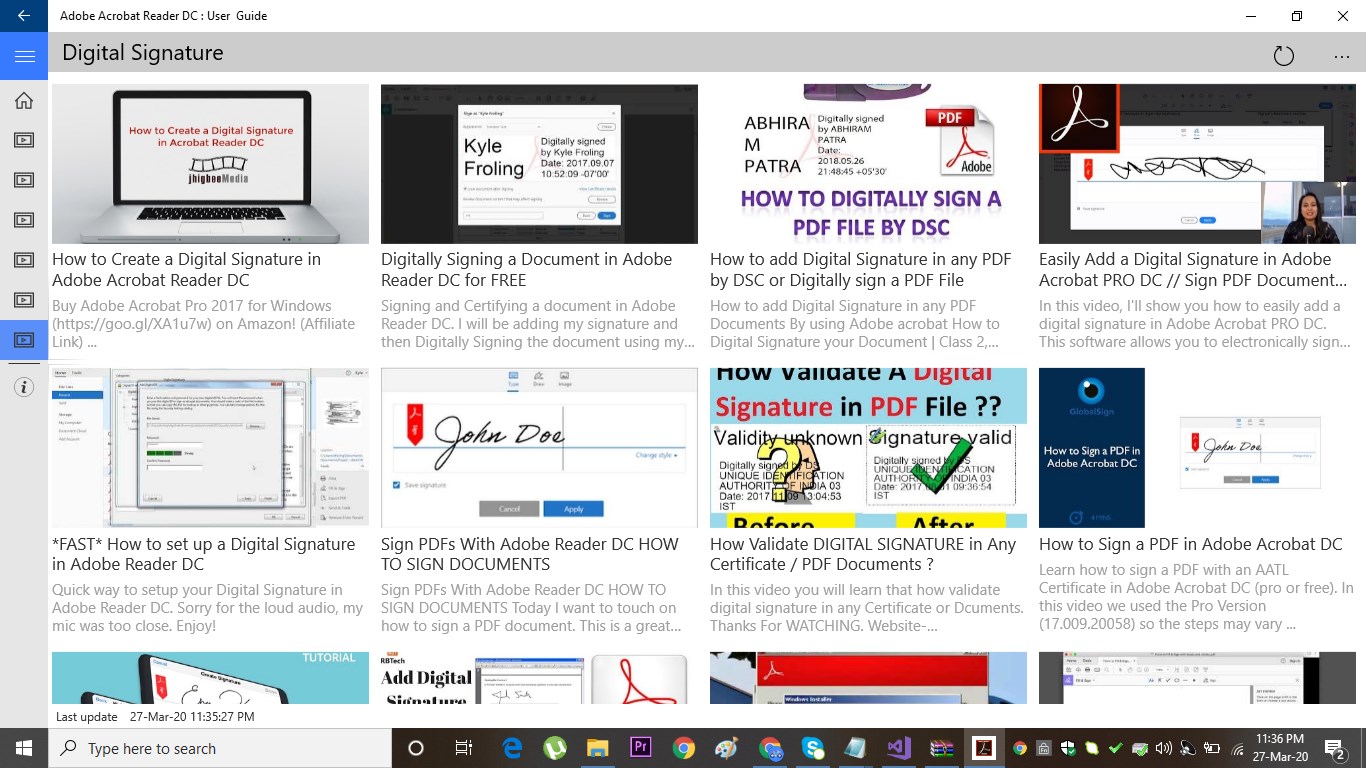Open title '*FAST* How to set up a Digital Signature'

click(x=204, y=554)
